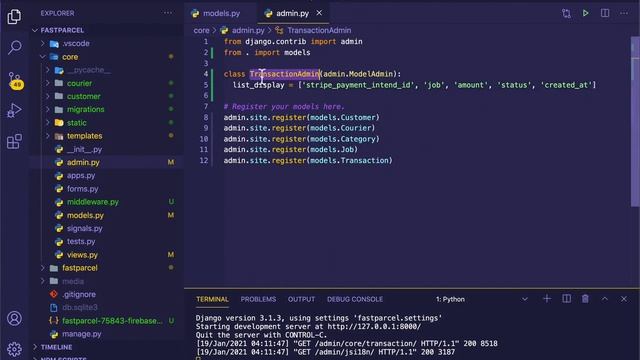The width and height of the screenshot is (640, 360).
Task: Click line number 7 in gutter
Action: tap(205, 107)
